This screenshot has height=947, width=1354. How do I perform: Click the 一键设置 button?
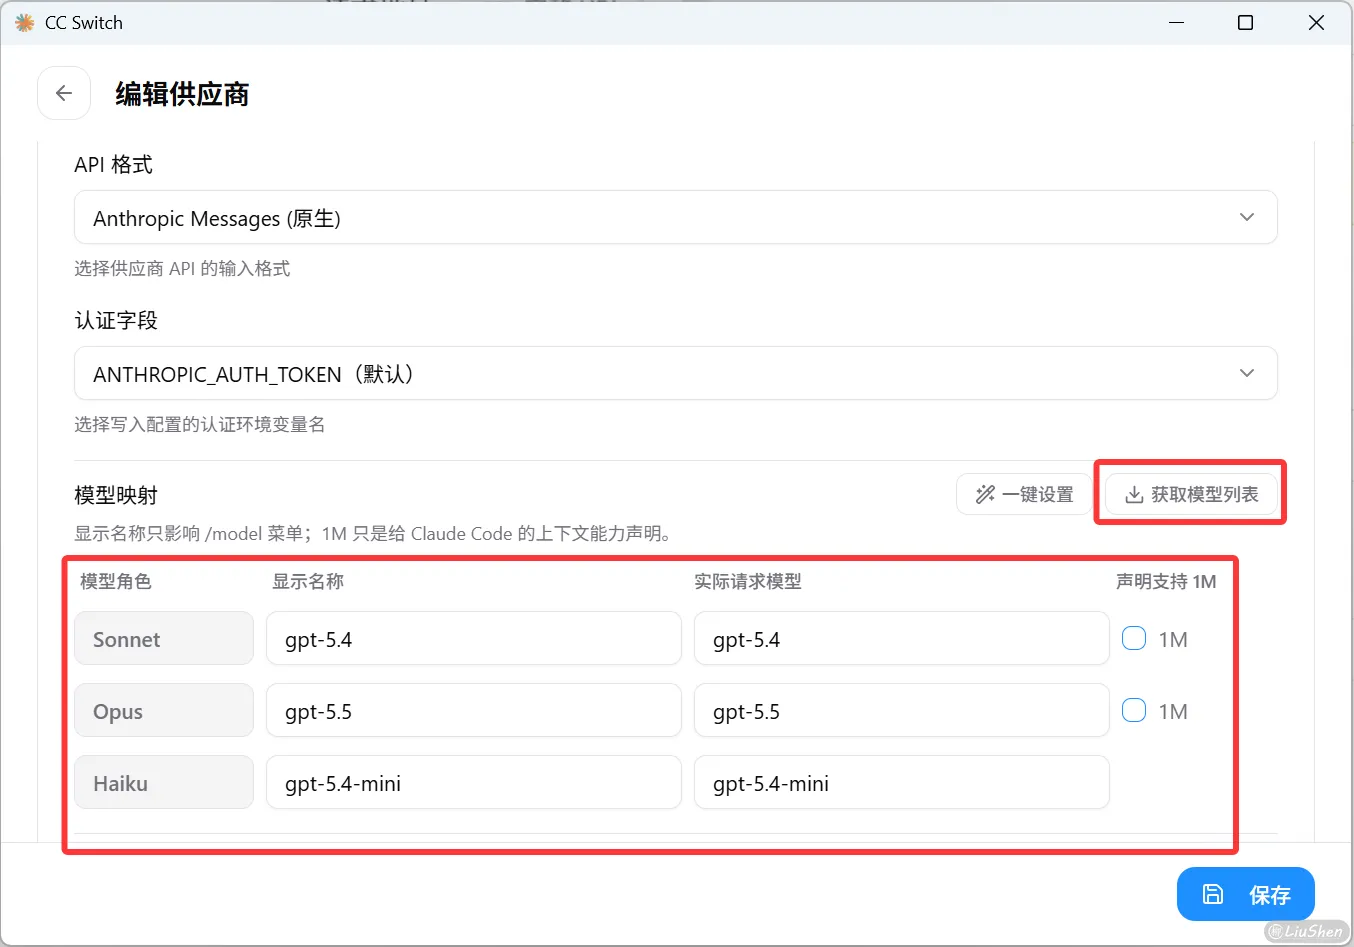click(1024, 494)
